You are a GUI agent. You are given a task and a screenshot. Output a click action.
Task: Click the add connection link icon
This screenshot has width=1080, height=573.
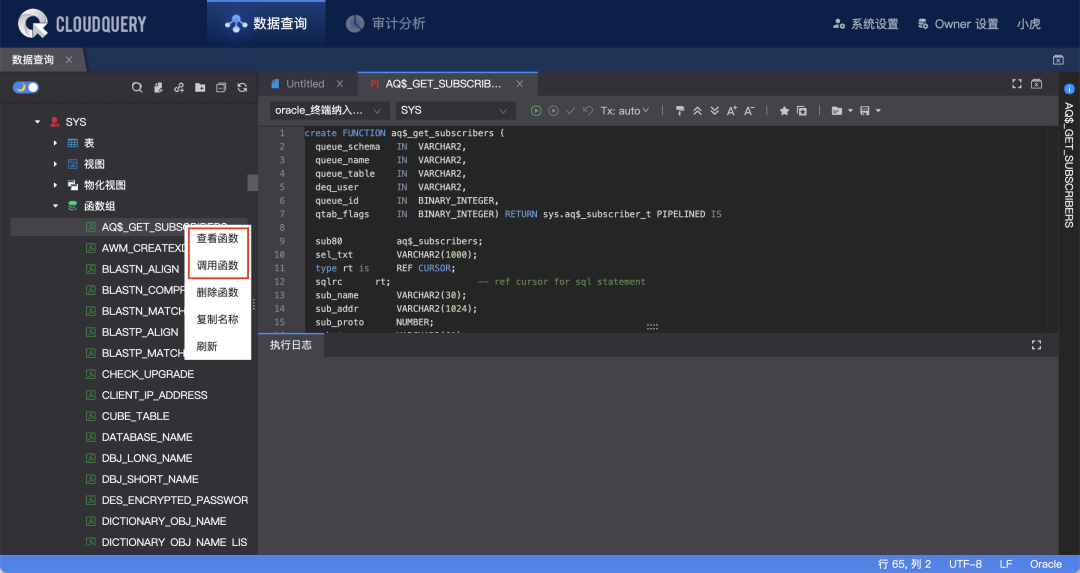(179, 87)
